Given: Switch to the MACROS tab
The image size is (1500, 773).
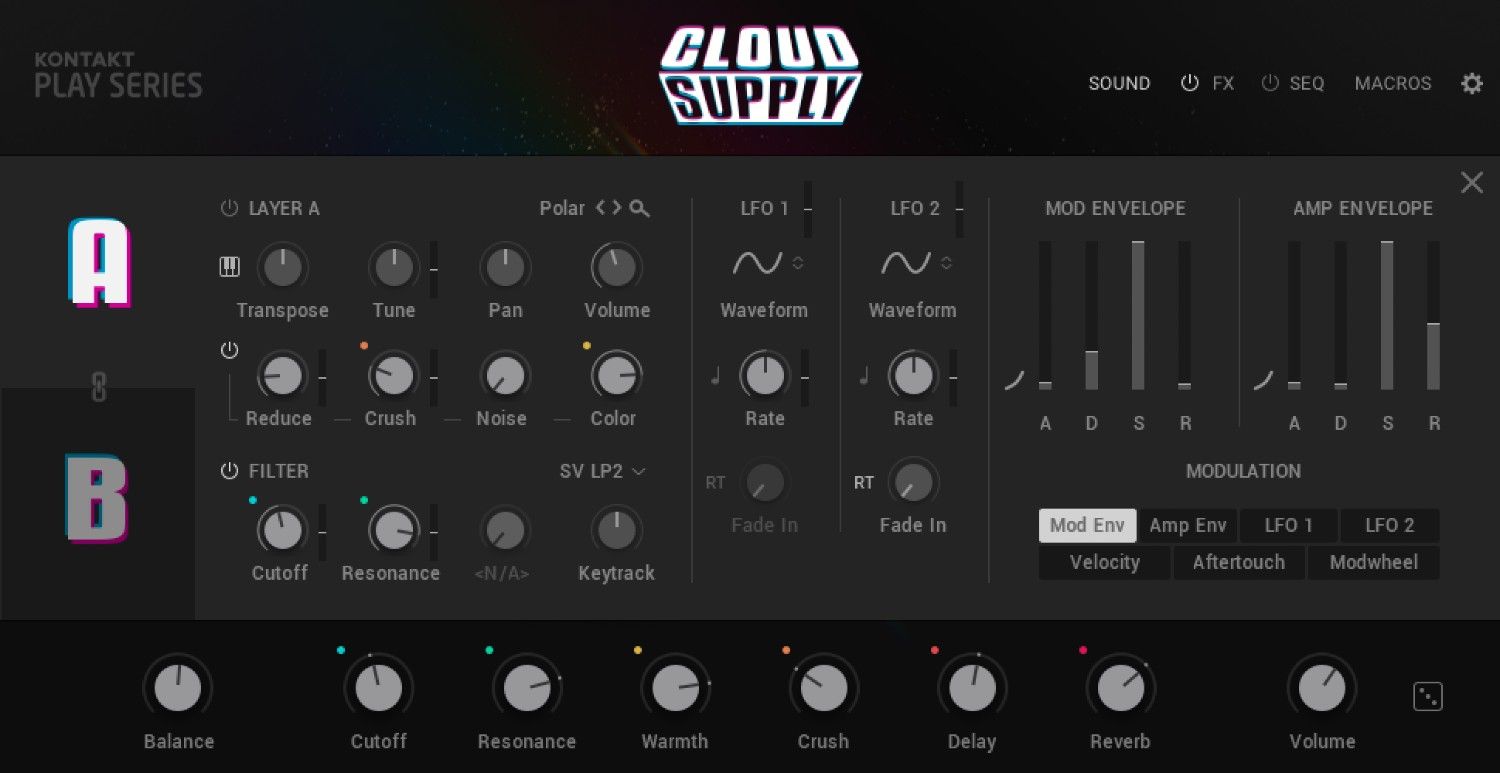Looking at the screenshot, I should pyautogui.click(x=1392, y=83).
